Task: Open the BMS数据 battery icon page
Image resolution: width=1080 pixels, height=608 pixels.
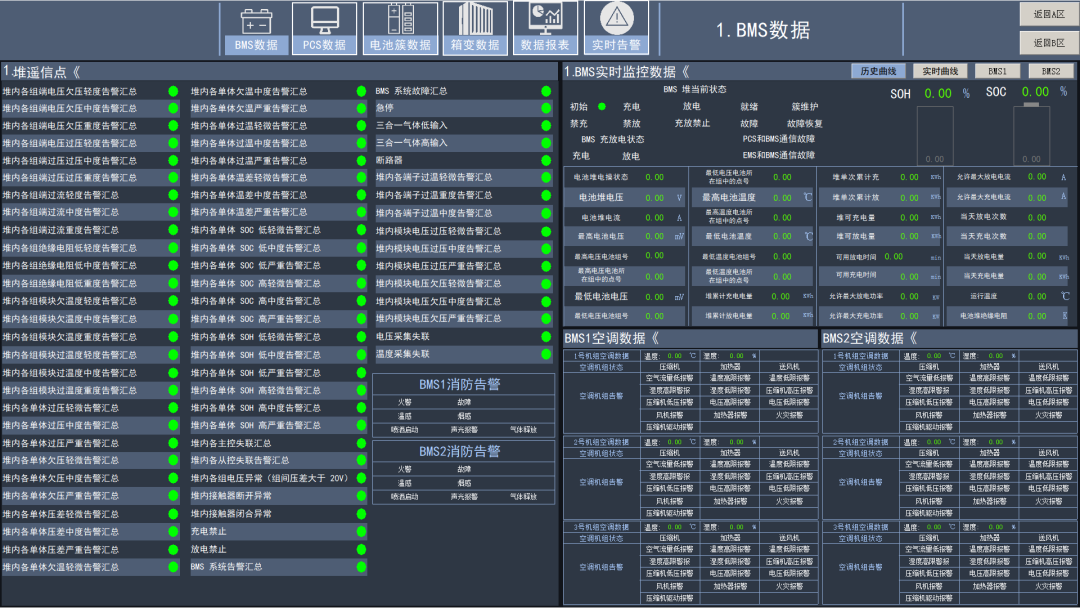Action: click(x=257, y=28)
